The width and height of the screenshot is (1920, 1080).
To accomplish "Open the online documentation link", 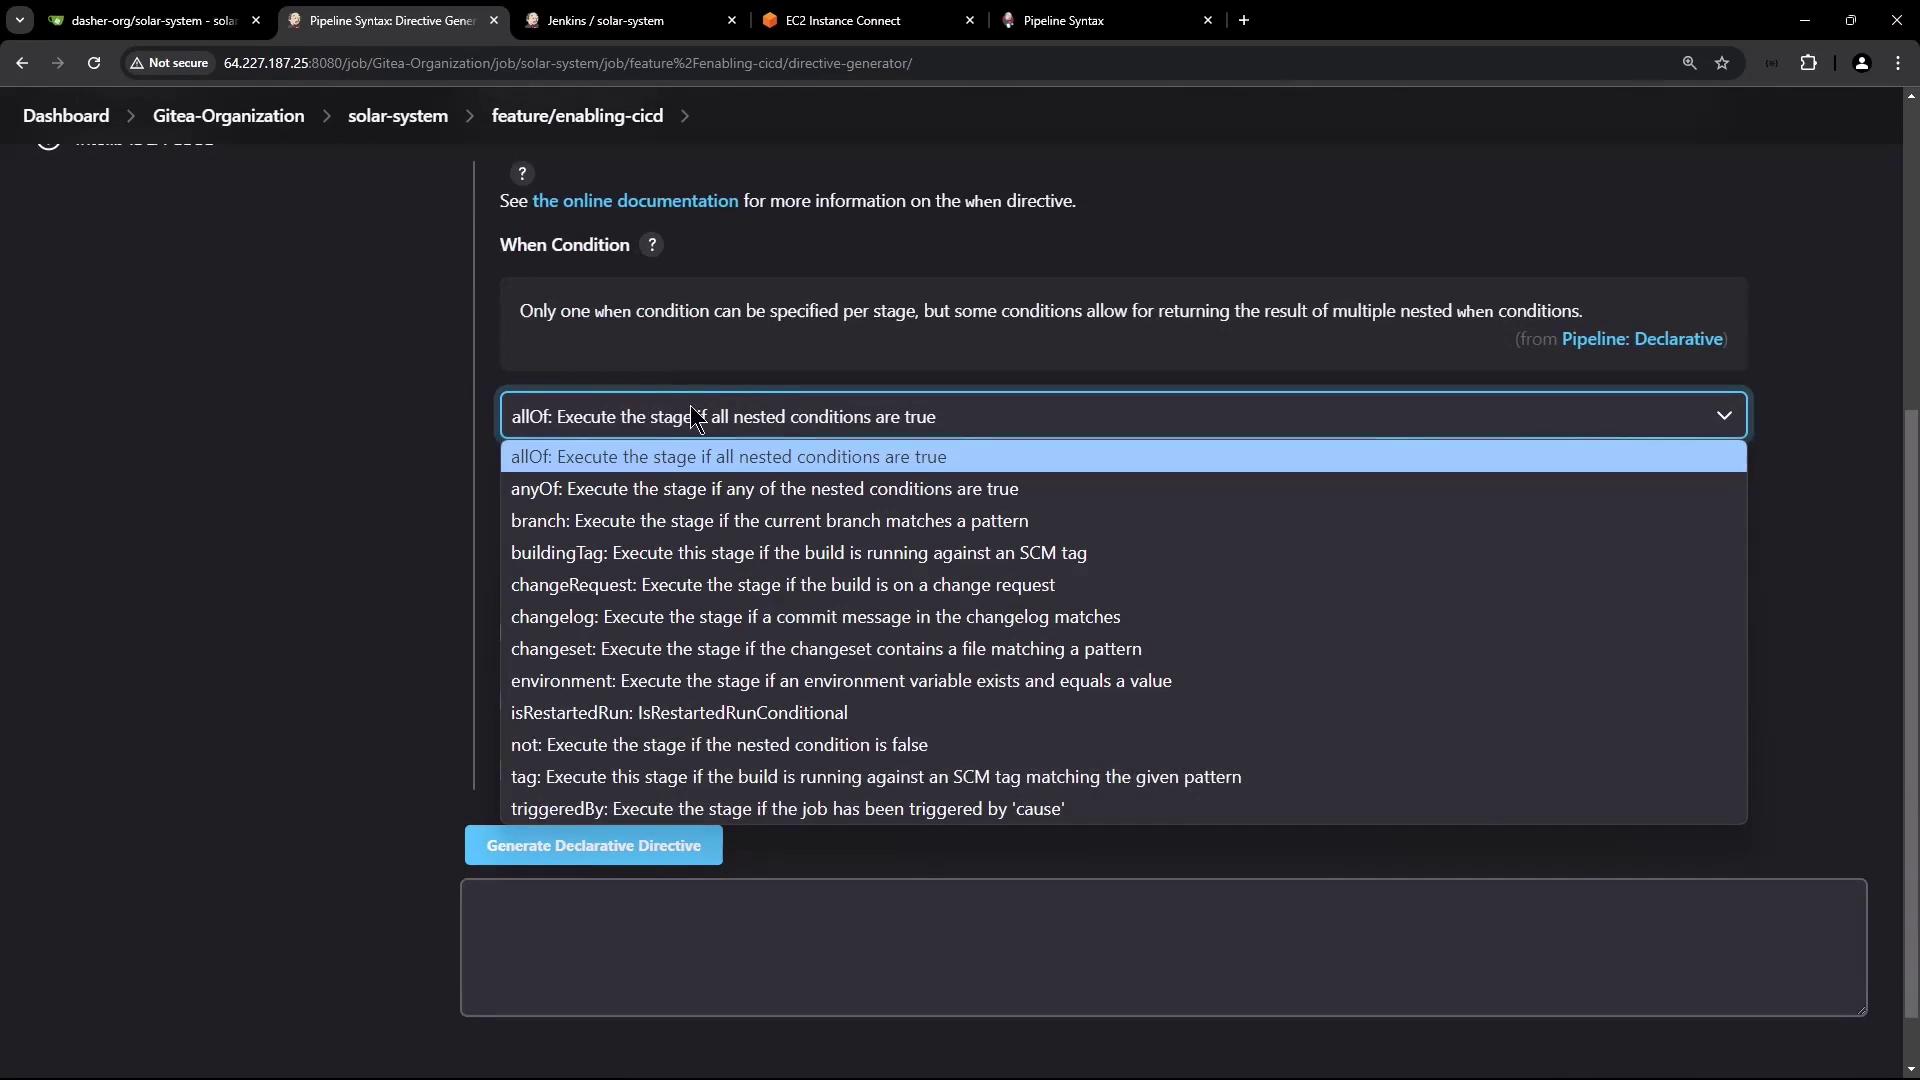I will [635, 201].
